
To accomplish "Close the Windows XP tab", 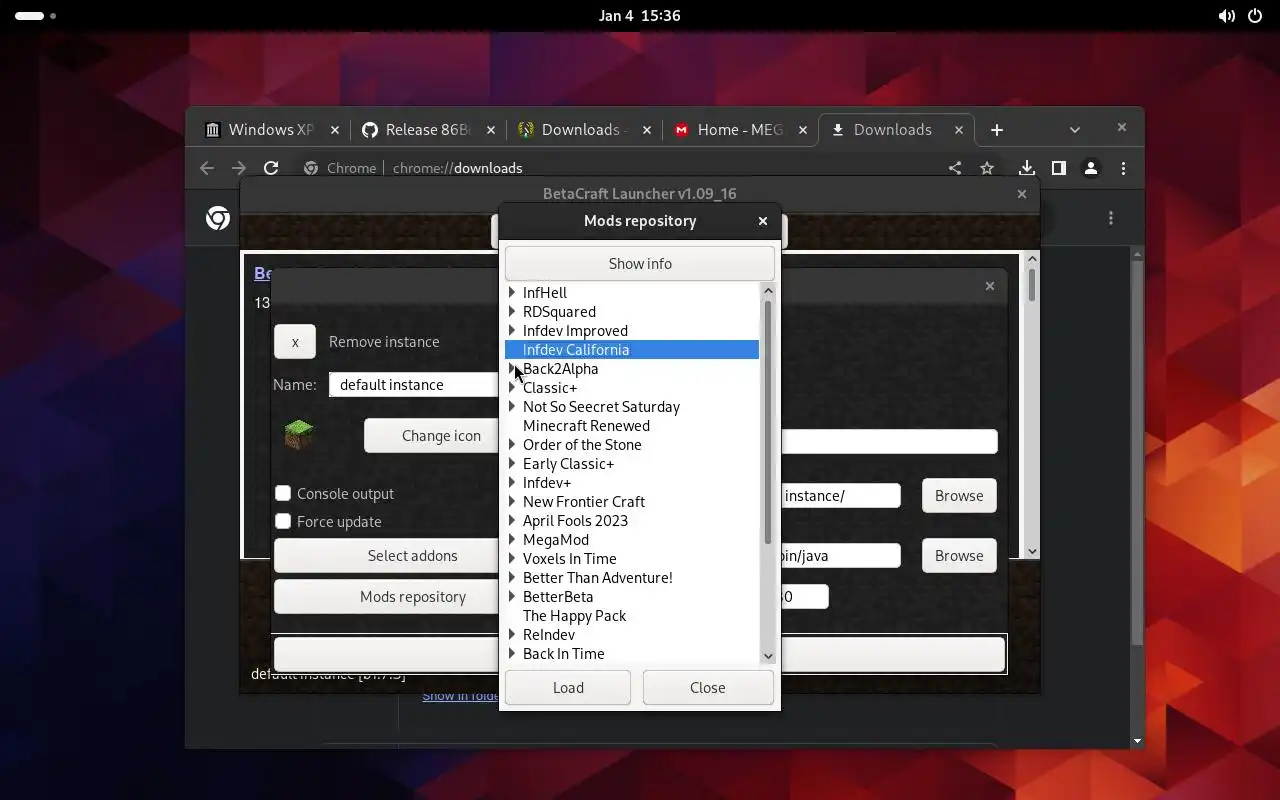I will click(335, 130).
